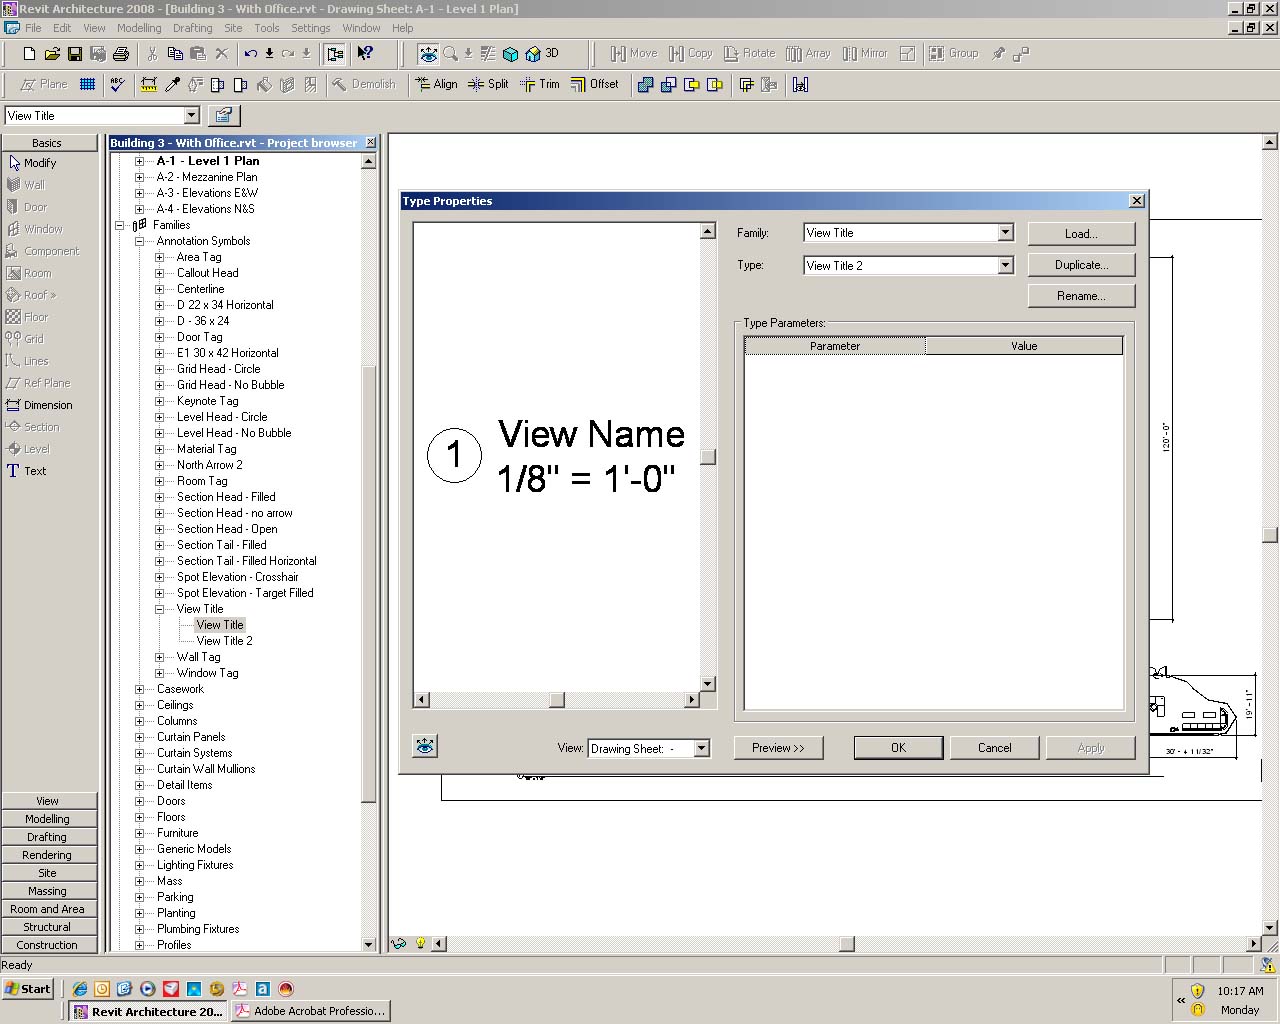Select the Text tool in Basics
This screenshot has height=1024, width=1280.
(34, 471)
